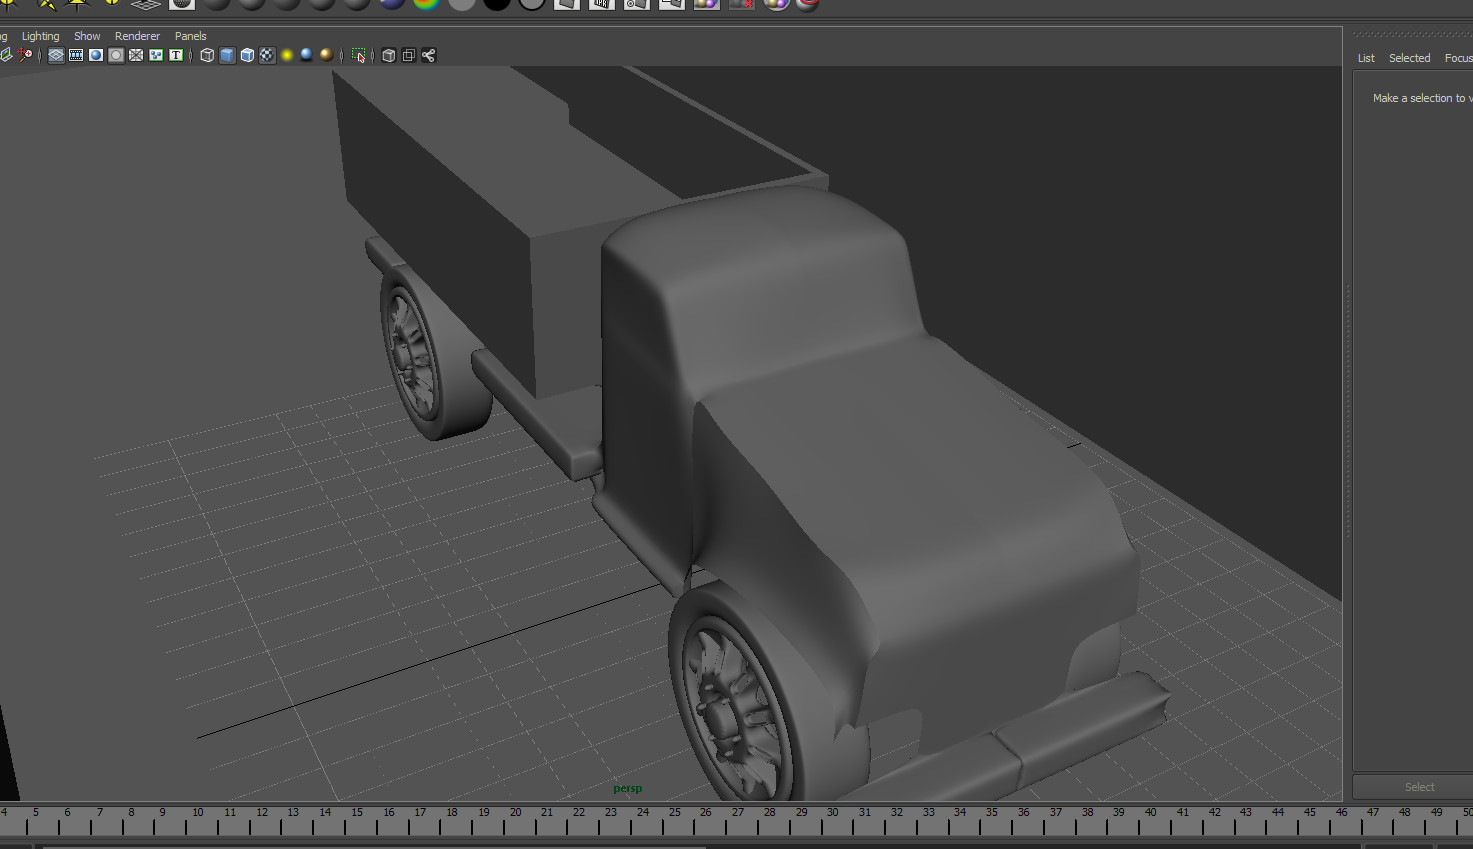Open the Renderer menu
This screenshot has height=849, width=1473.
(x=137, y=36)
